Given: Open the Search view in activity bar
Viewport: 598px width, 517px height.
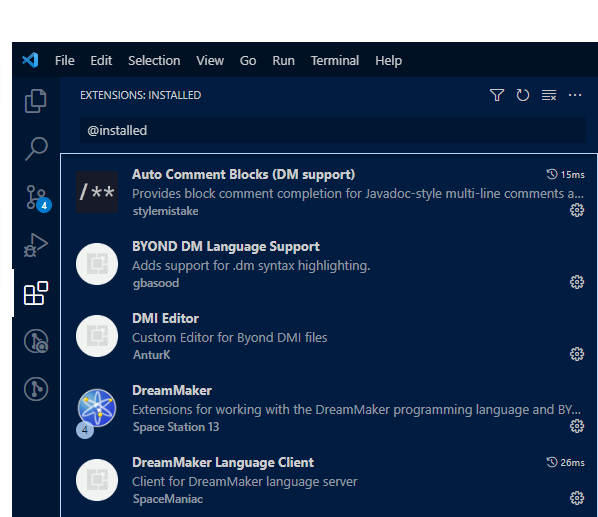Looking at the screenshot, I should [x=36, y=149].
